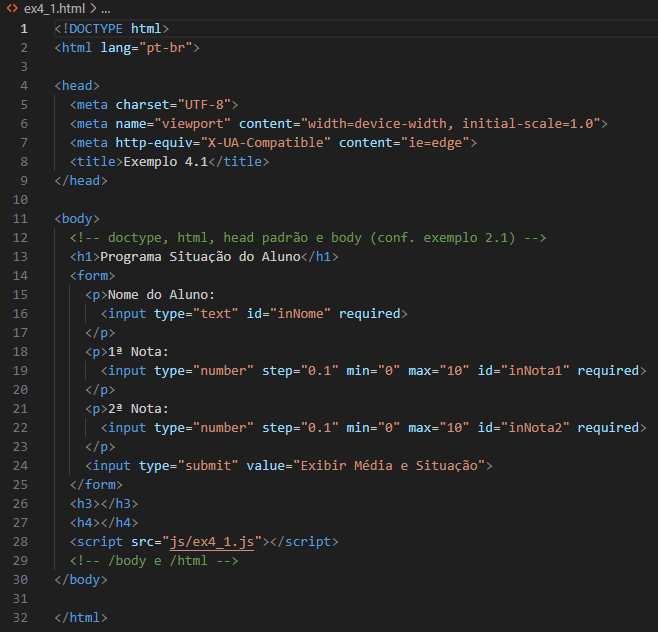
Task: Click the empty h4 element
Action: pos(104,523)
